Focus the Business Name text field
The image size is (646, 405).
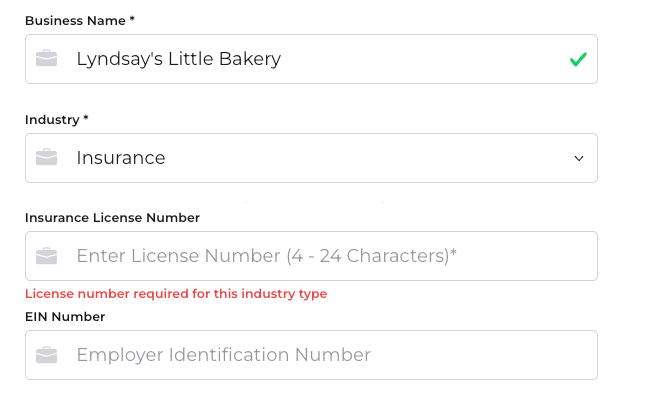coord(311,59)
